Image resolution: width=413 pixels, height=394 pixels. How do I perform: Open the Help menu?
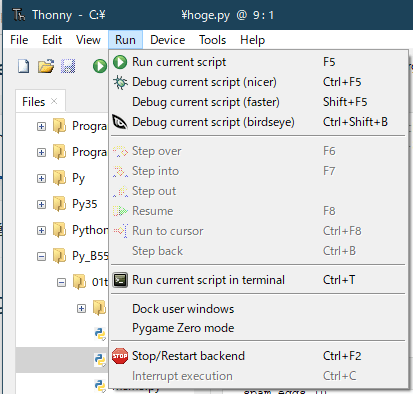[x=252, y=40]
